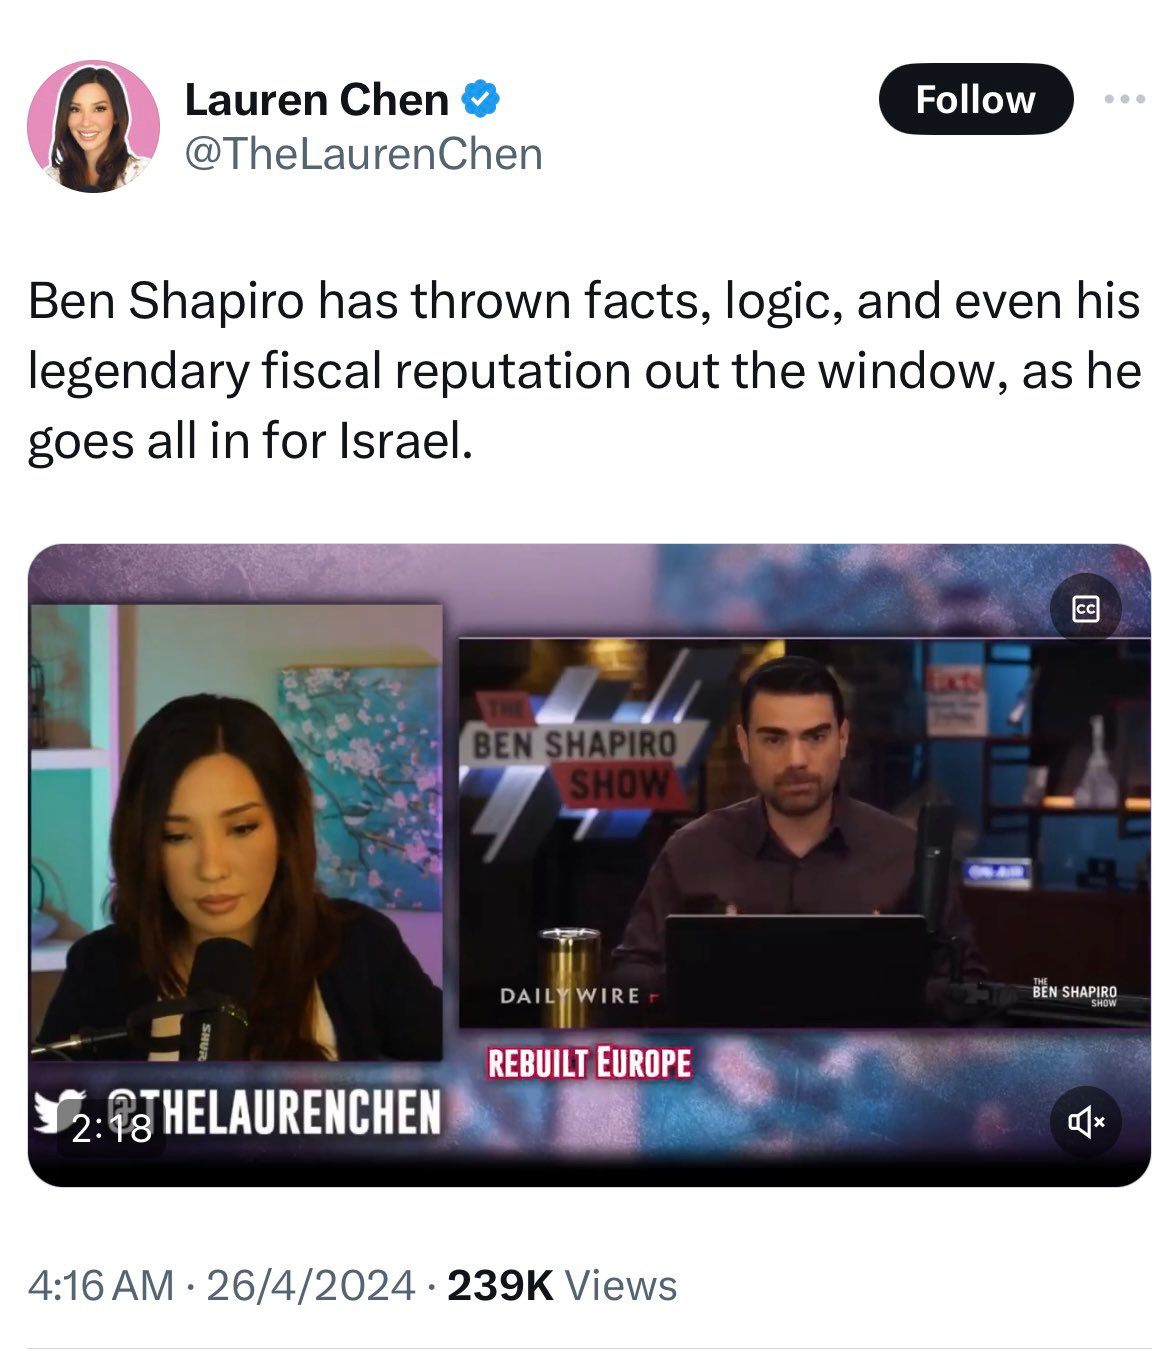The height and width of the screenshot is (1359, 1169).
Task: Click the REBUILT EUROPE caption text
Action: tap(589, 1063)
